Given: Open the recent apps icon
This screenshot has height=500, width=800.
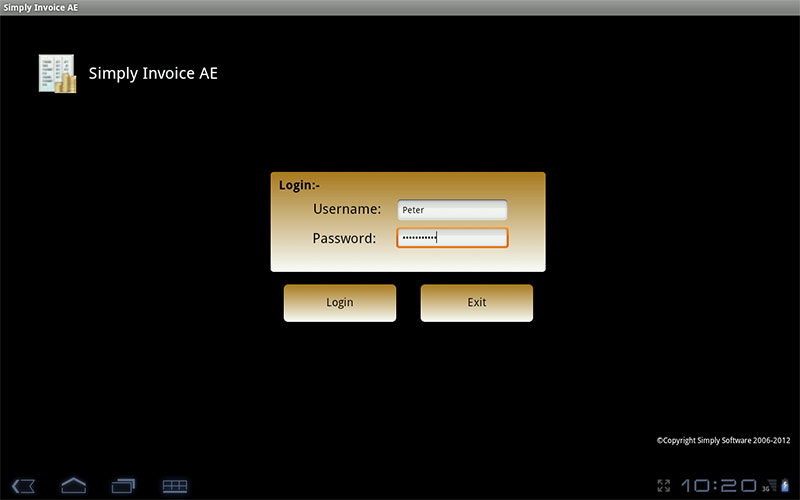Looking at the screenshot, I should (x=123, y=486).
